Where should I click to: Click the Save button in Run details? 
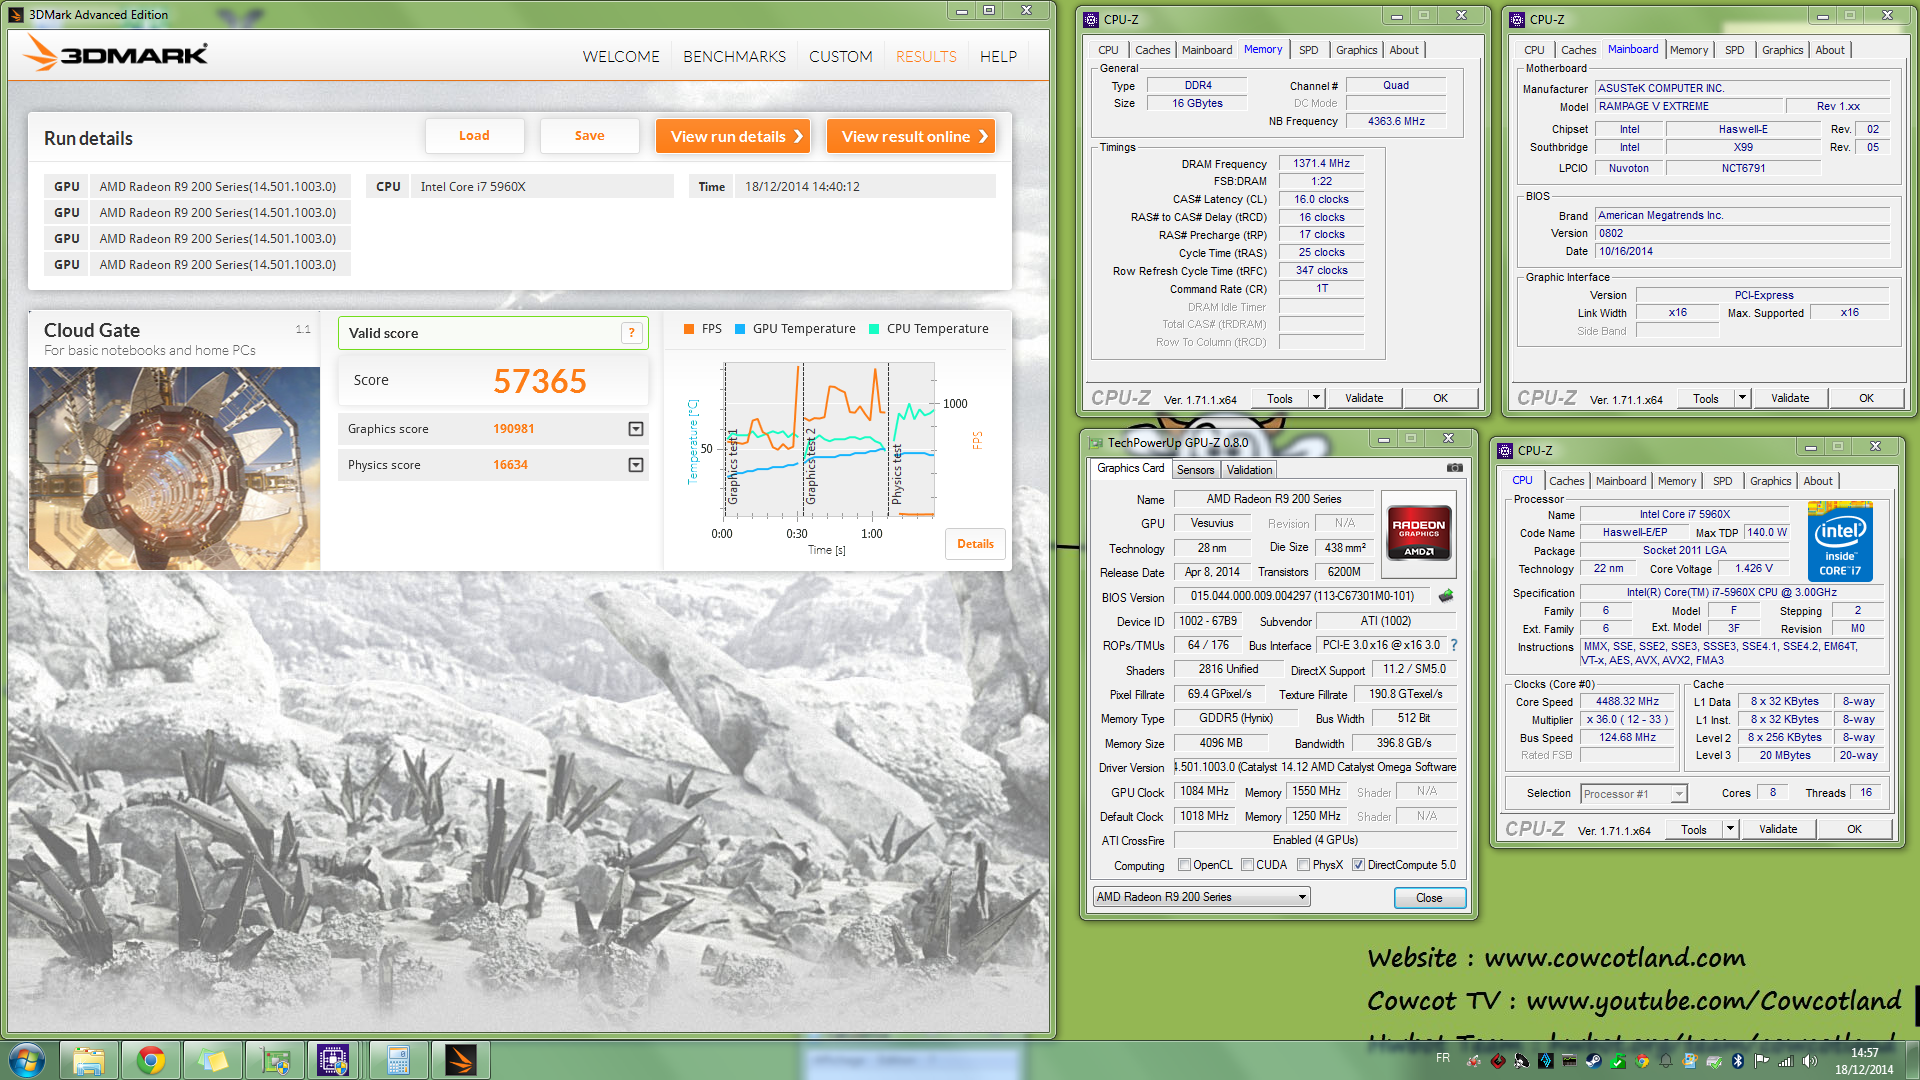point(589,136)
